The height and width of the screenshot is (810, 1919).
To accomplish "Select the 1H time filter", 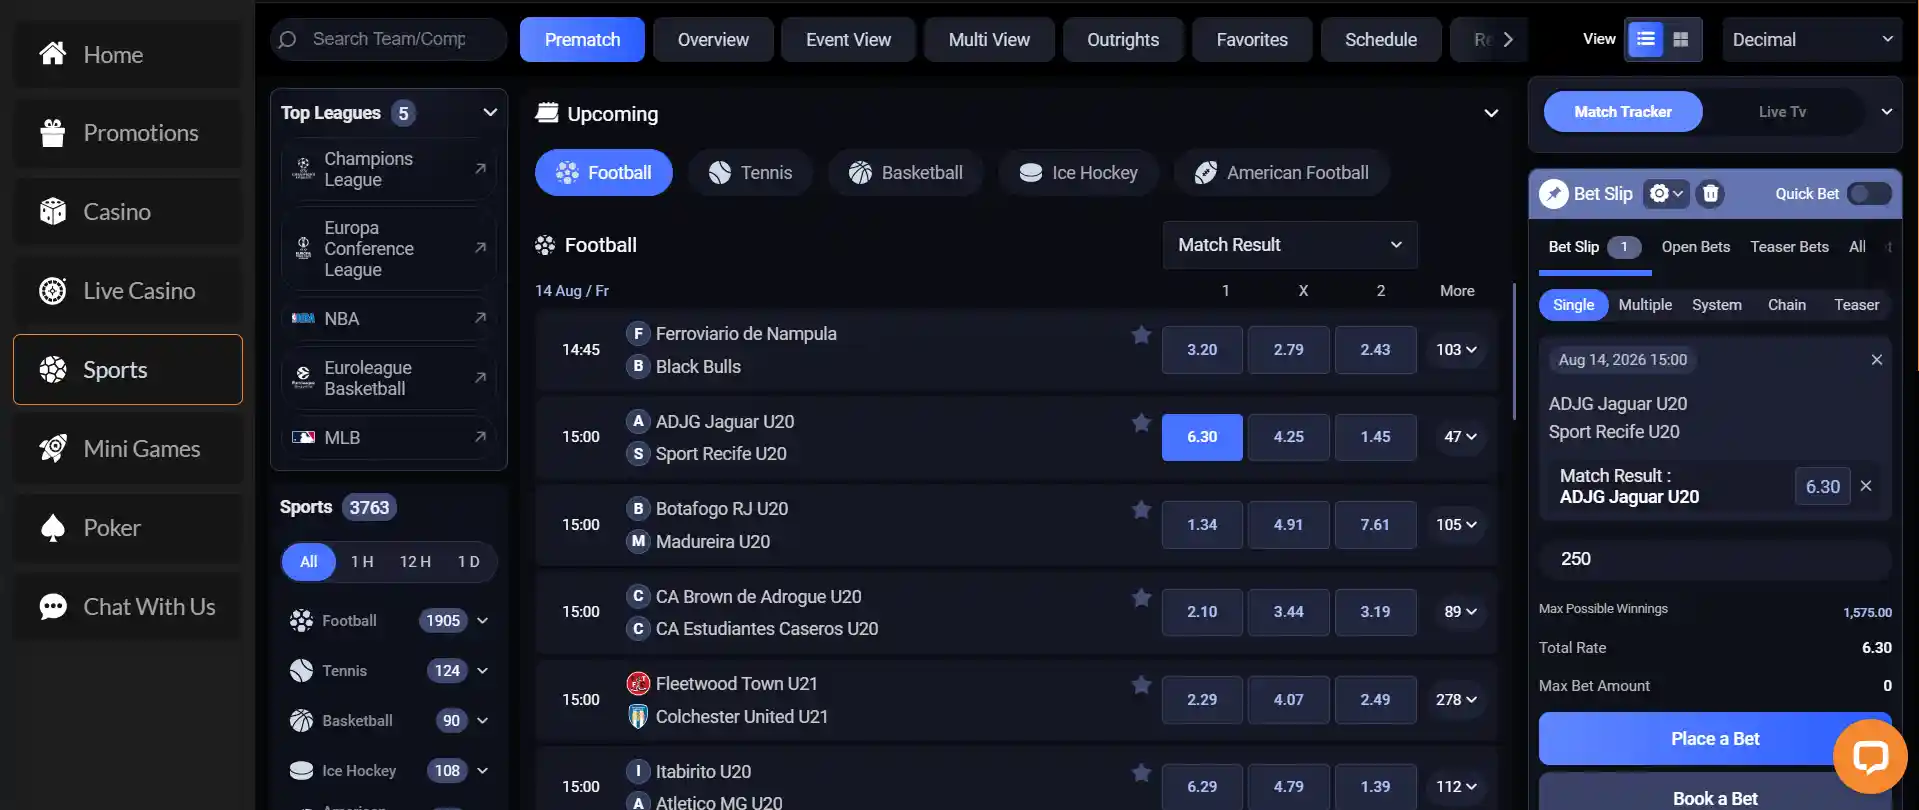I will point(362,562).
